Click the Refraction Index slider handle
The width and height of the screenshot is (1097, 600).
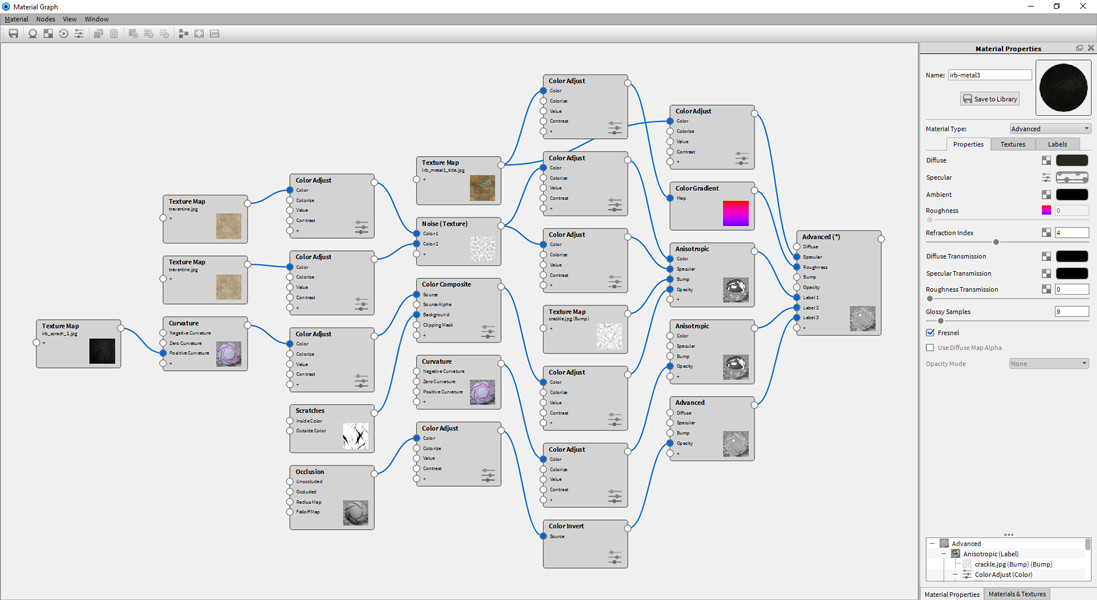coord(996,242)
